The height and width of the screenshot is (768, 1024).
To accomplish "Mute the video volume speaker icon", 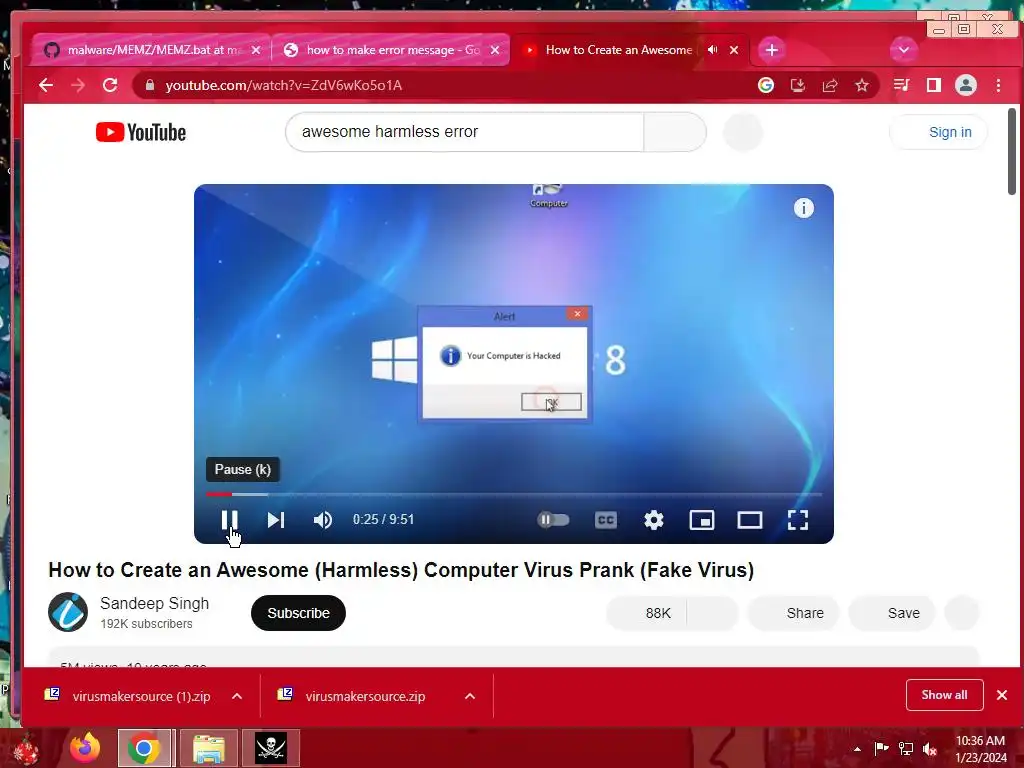I will click(x=323, y=520).
